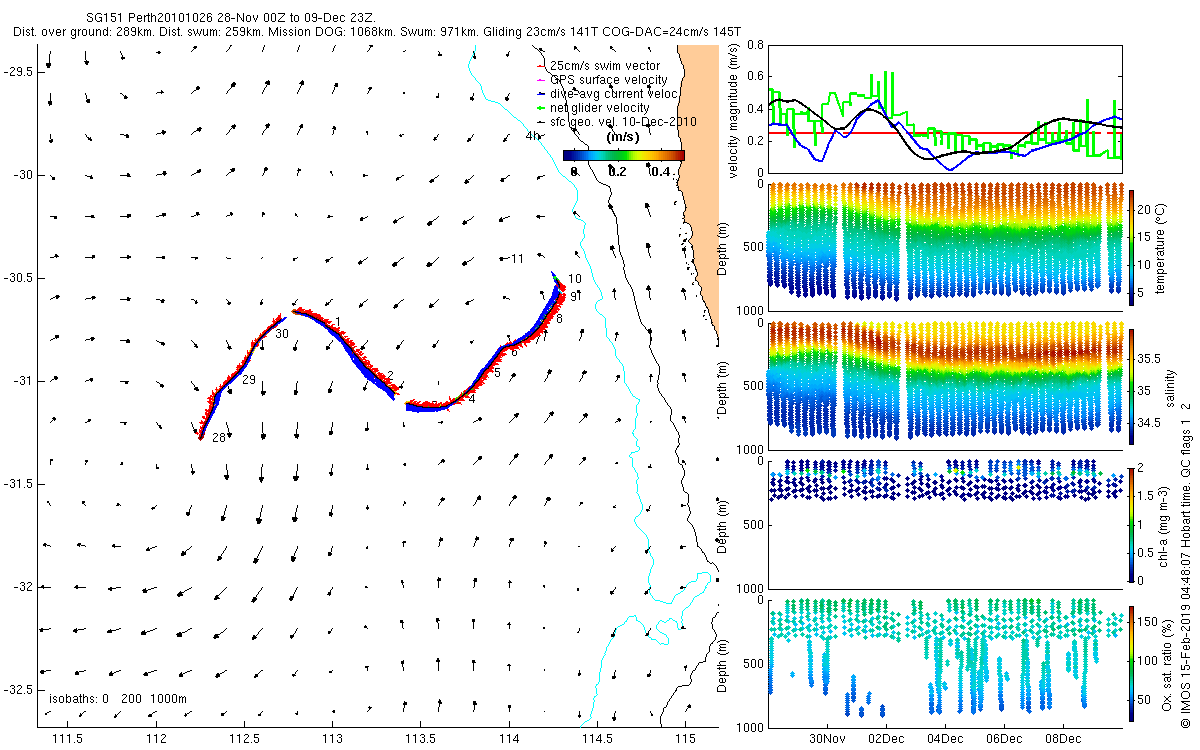This screenshot has width=1200, height=750.
Task: Click the "1.5" tick on the chl-a color bar
Action: click(x=1147, y=494)
